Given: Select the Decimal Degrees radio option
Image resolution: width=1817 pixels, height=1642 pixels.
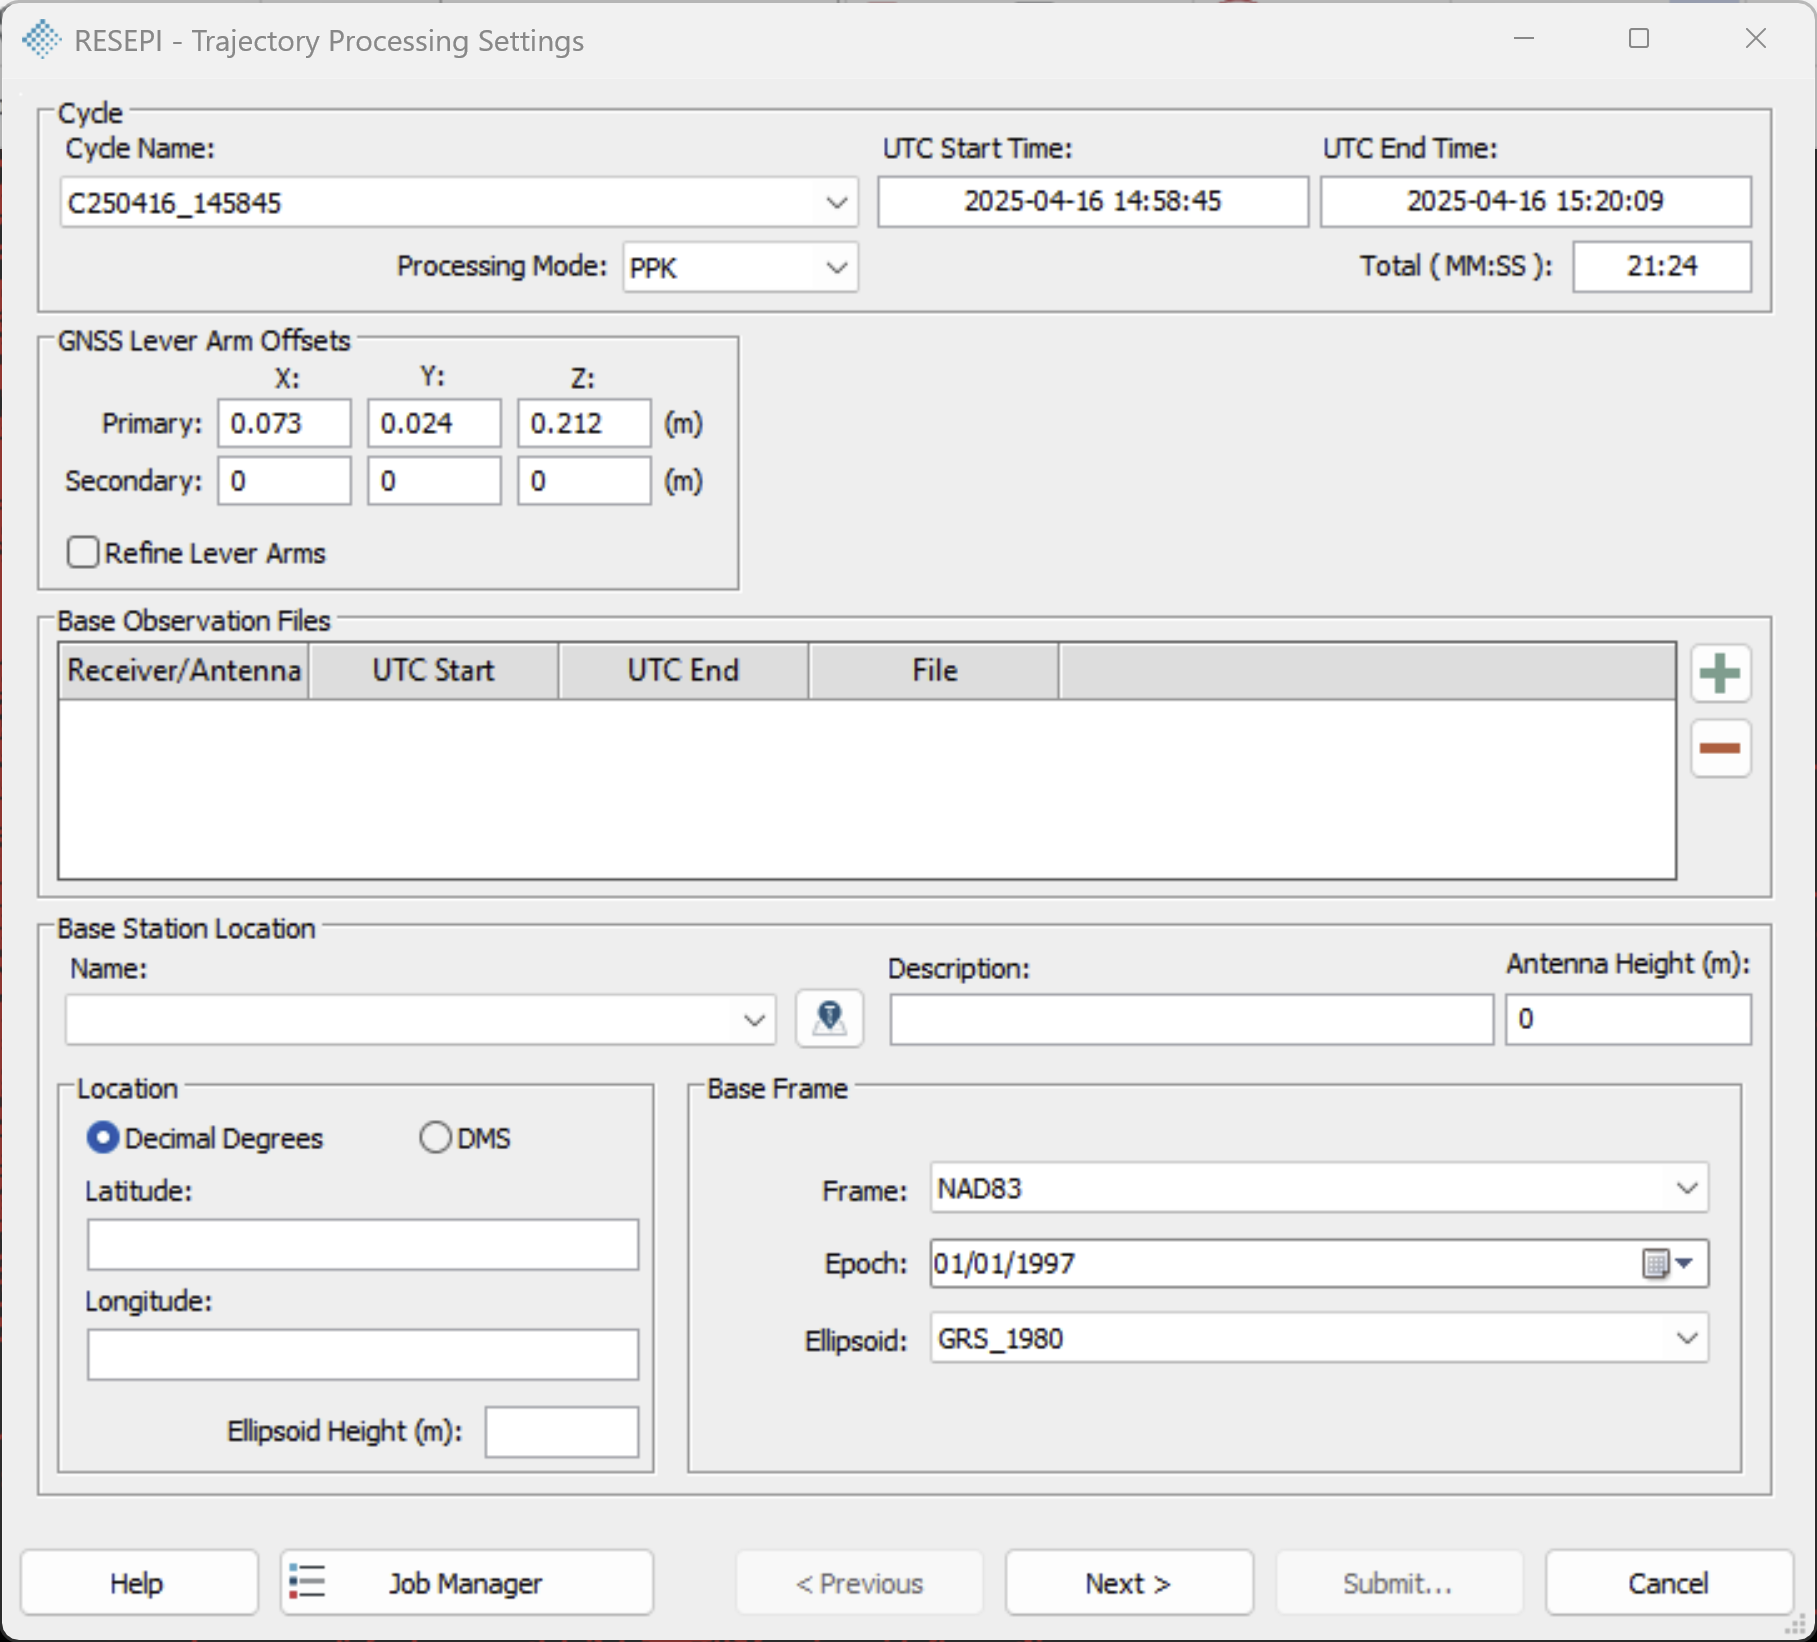Looking at the screenshot, I should pyautogui.click(x=102, y=1138).
